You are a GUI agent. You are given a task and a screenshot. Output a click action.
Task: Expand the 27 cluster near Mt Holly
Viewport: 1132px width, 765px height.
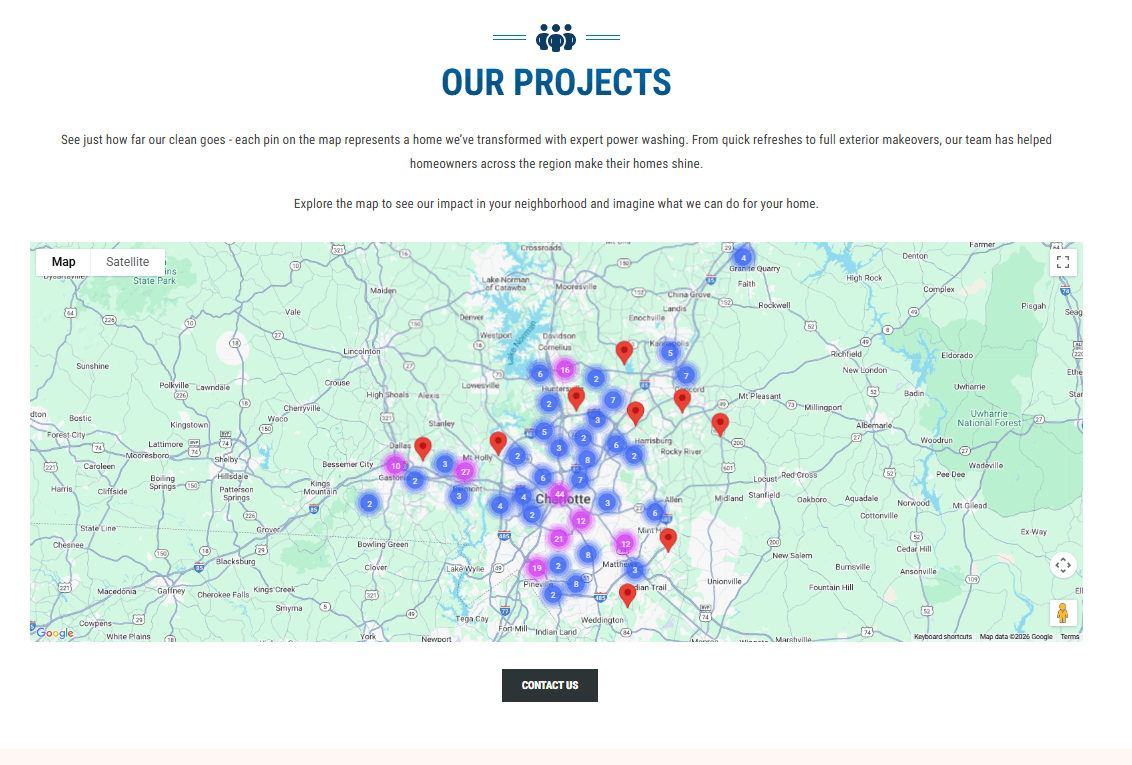pyautogui.click(x=465, y=471)
